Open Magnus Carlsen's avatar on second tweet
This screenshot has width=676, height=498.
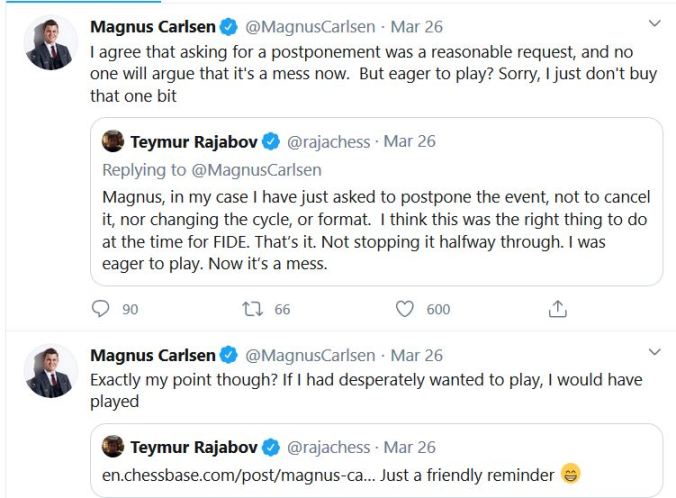click(51, 371)
